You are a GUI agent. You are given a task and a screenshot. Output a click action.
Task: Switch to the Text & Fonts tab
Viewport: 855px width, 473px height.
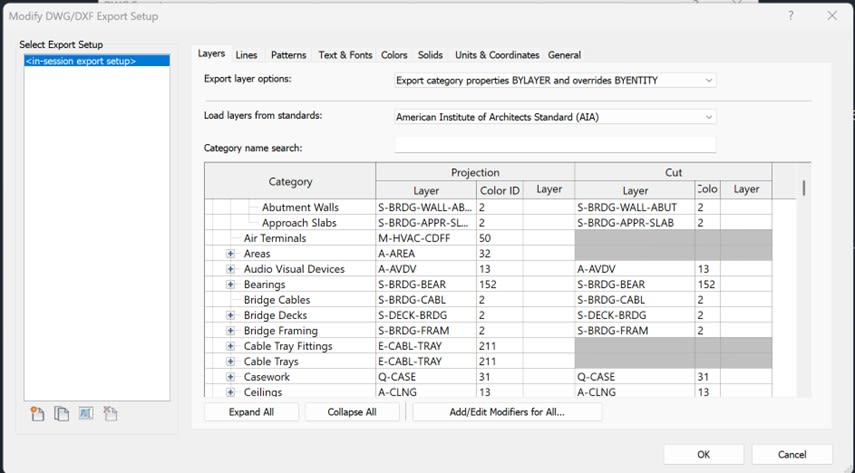(345, 55)
